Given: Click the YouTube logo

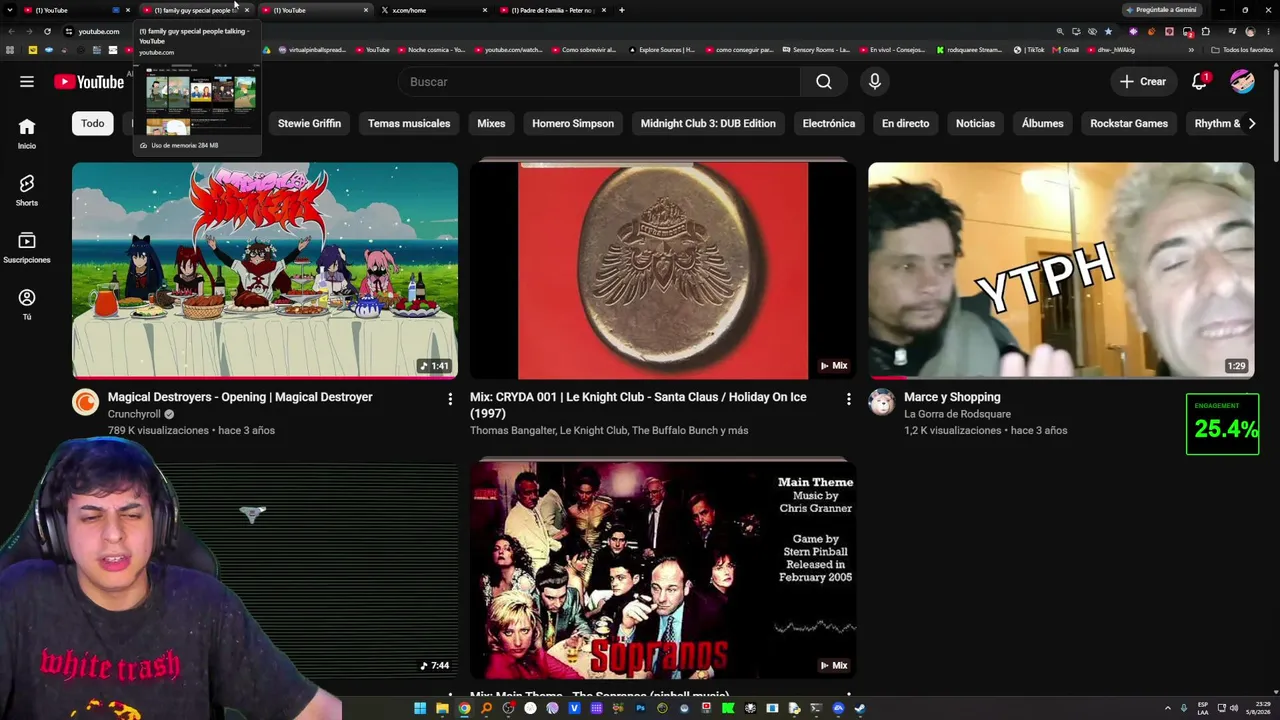Looking at the screenshot, I should click(x=89, y=82).
